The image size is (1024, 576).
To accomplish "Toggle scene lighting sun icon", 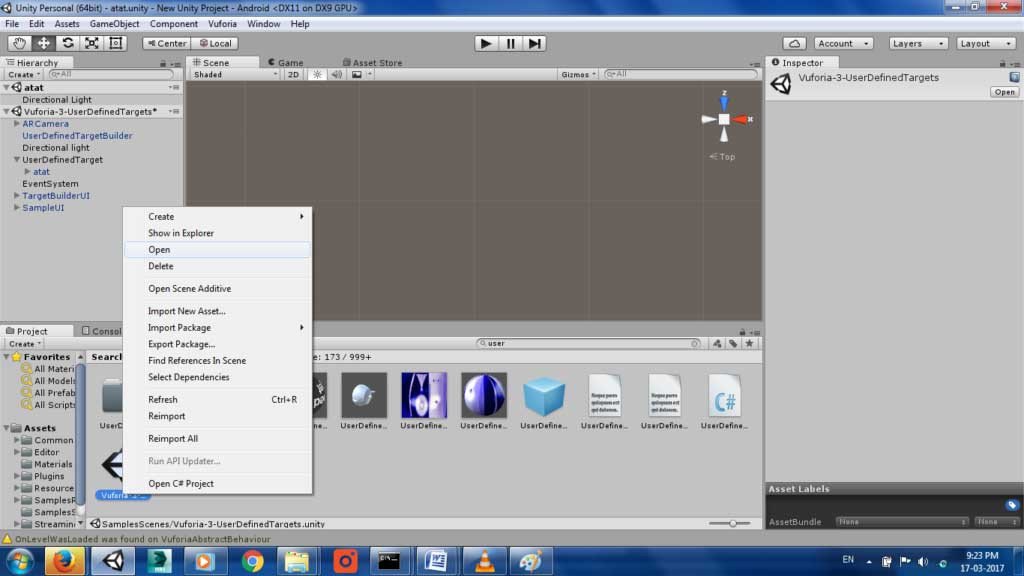I will (x=318, y=74).
